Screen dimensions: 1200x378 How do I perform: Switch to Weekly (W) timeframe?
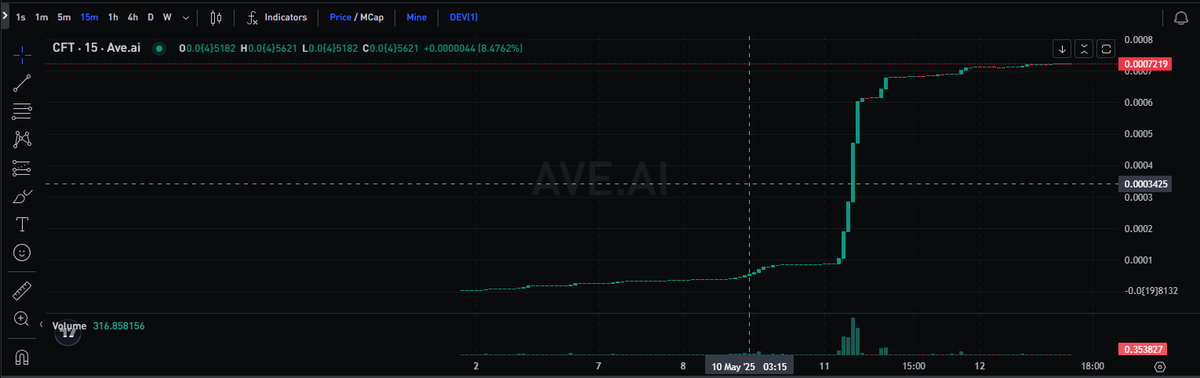[x=167, y=18]
